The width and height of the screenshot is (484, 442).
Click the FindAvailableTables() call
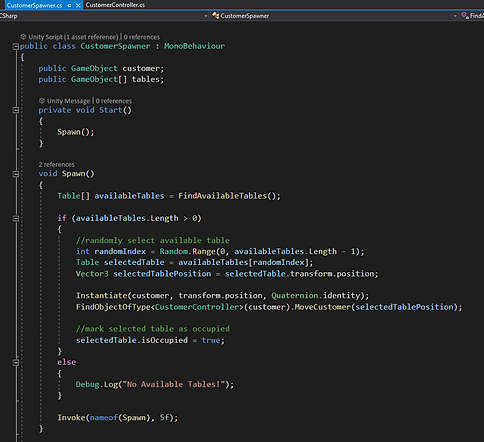pos(229,196)
